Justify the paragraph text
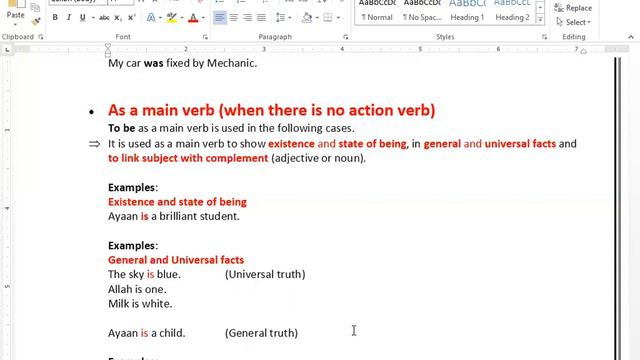Viewport: 640px width, 360px height. 261,18
